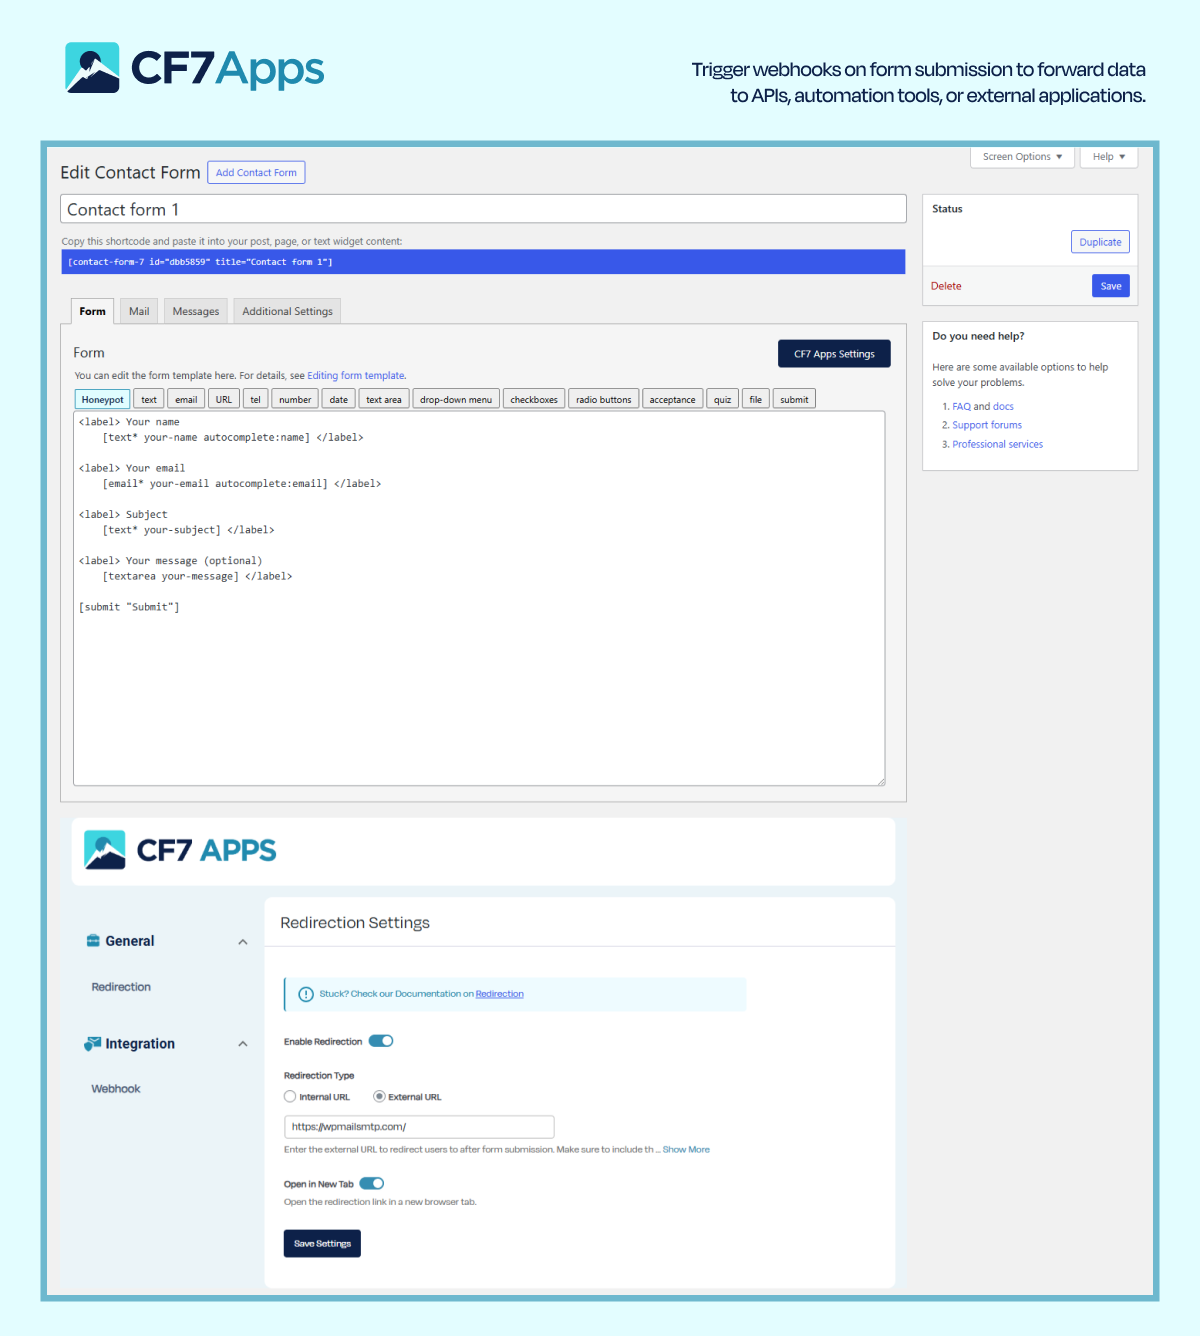Click the General section icon
This screenshot has width=1200, height=1336.
pos(92,940)
